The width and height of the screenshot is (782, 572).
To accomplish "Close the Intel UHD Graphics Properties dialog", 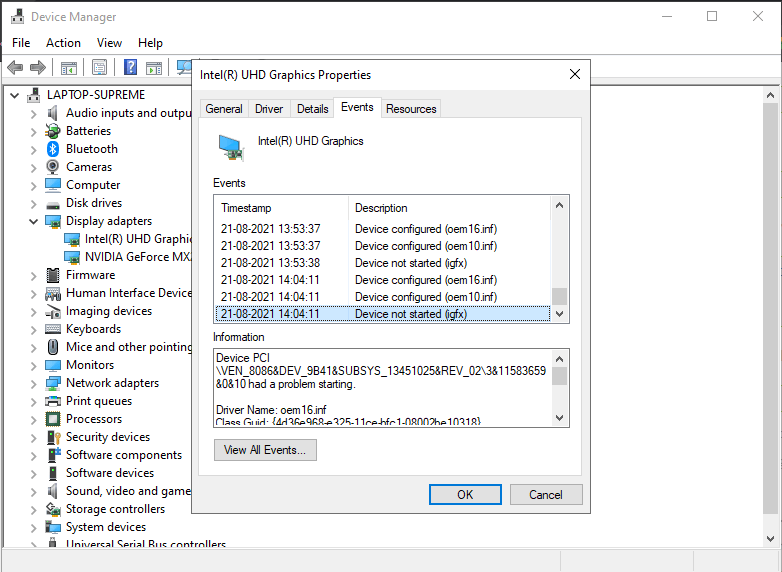I will tap(575, 74).
